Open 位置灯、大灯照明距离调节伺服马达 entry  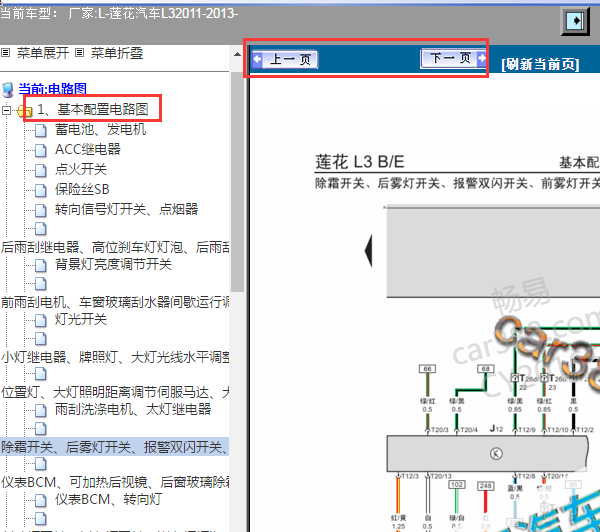[115, 393]
